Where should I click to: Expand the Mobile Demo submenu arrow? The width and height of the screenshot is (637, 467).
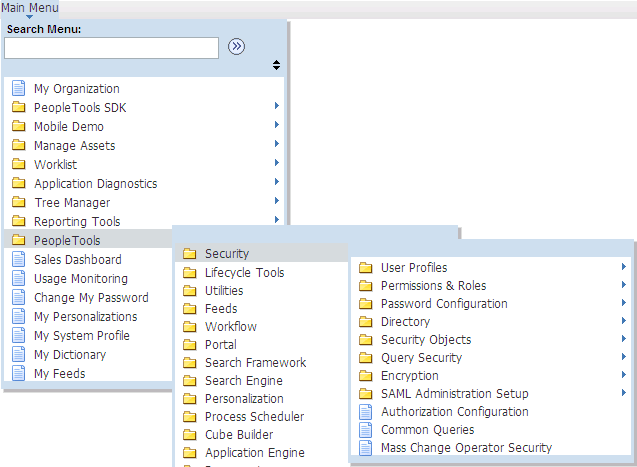(x=277, y=125)
